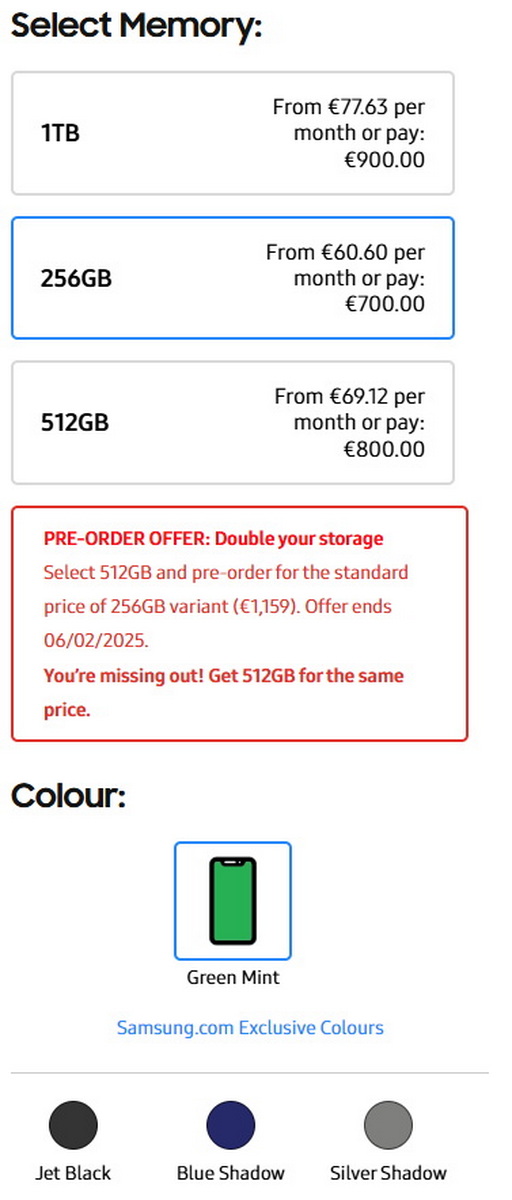The height and width of the screenshot is (1200, 512).
Task: Open the Samsung.com Exclusive Colours link
Action: tap(250, 1027)
